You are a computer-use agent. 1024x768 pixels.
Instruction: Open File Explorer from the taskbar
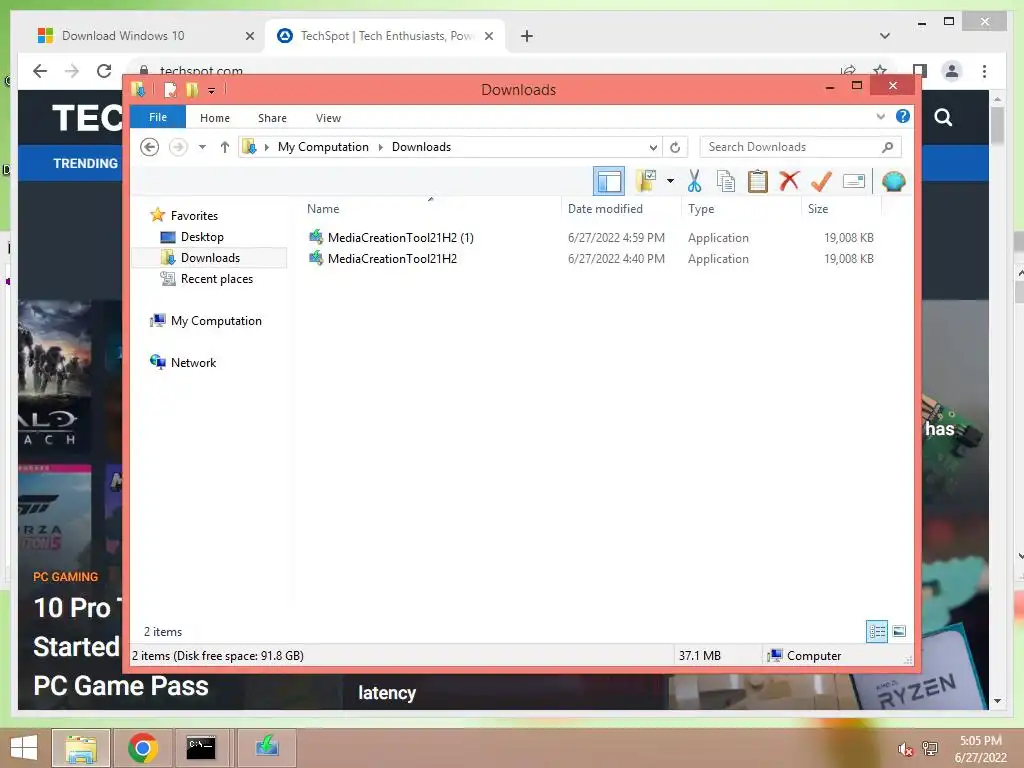pyautogui.click(x=81, y=748)
